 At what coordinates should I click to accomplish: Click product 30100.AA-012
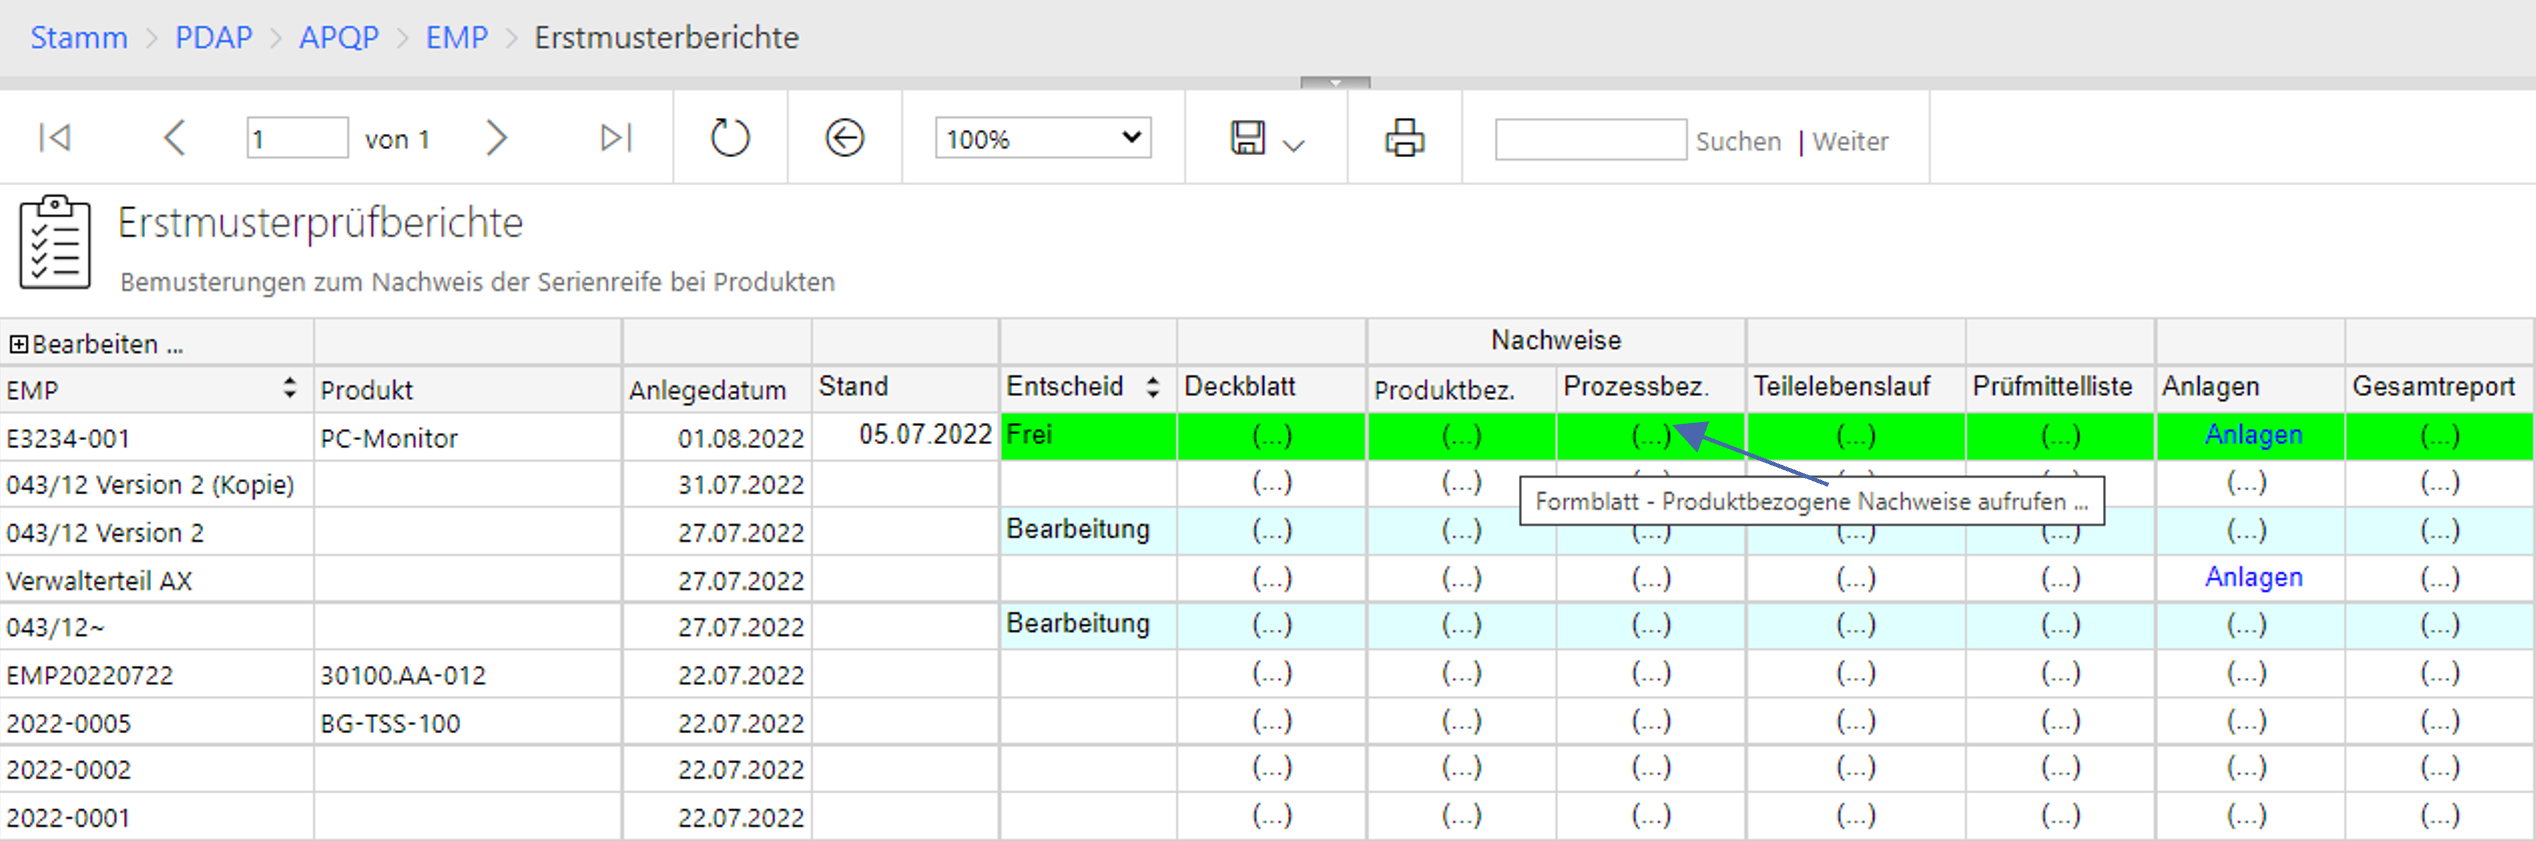[403, 675]
